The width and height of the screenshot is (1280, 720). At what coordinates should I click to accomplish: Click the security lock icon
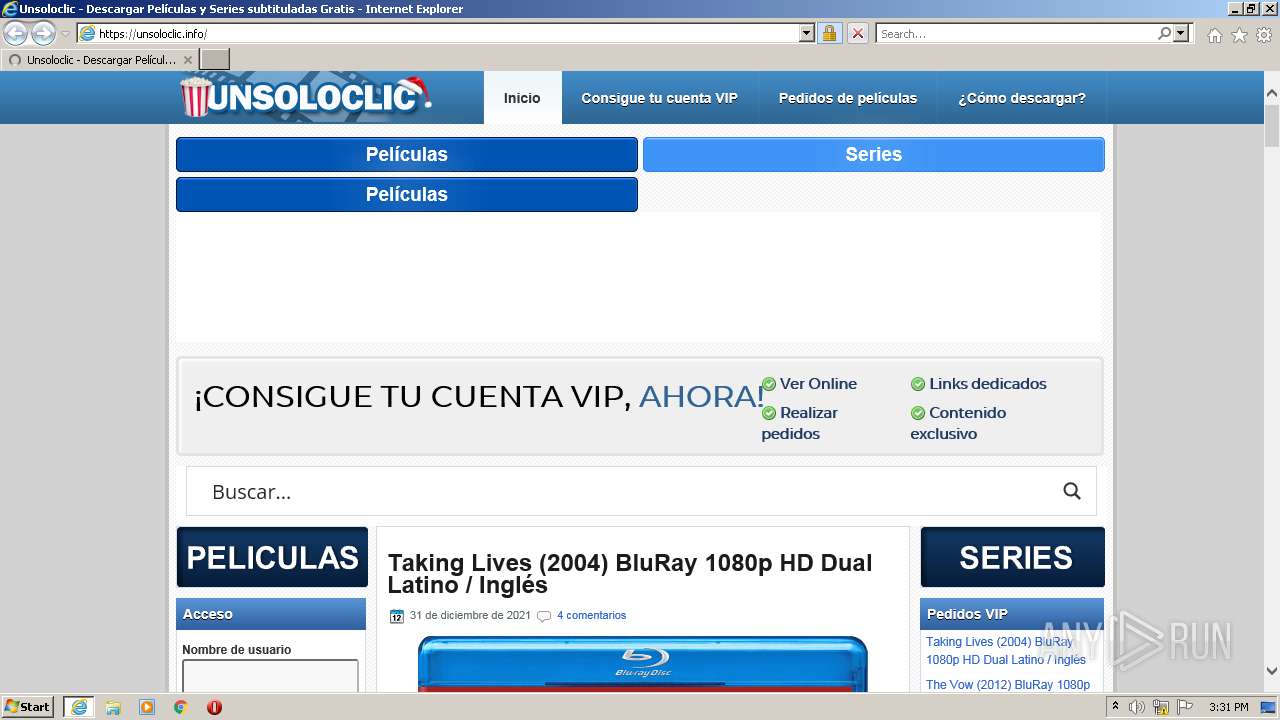click(x=829, y=33)
